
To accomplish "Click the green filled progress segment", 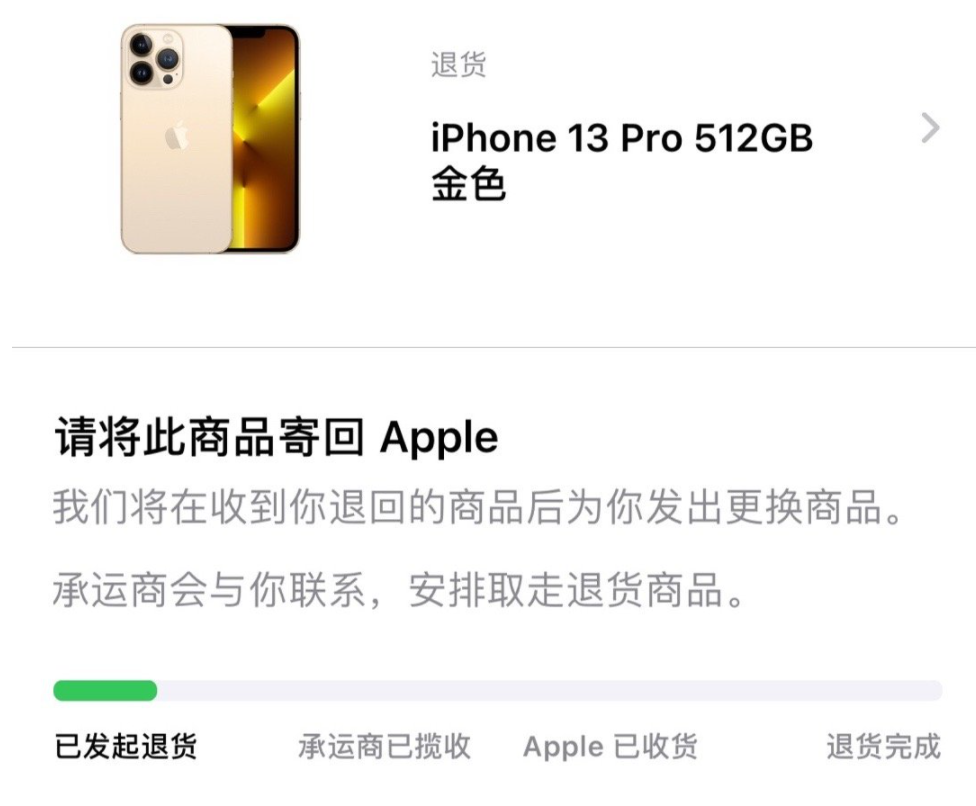I will pos(105,690).
